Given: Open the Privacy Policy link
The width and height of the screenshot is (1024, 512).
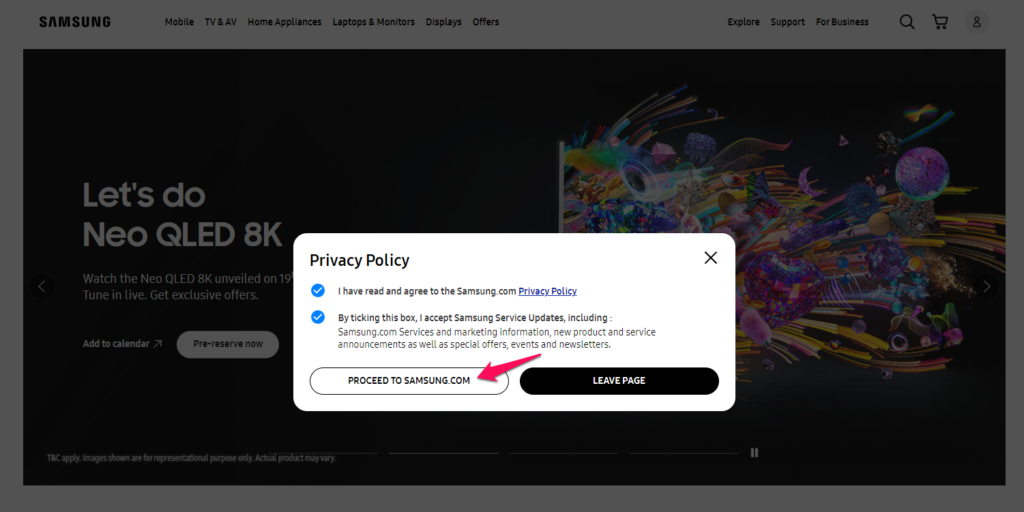Looking at the screenshot, I should tap(547, 291).
